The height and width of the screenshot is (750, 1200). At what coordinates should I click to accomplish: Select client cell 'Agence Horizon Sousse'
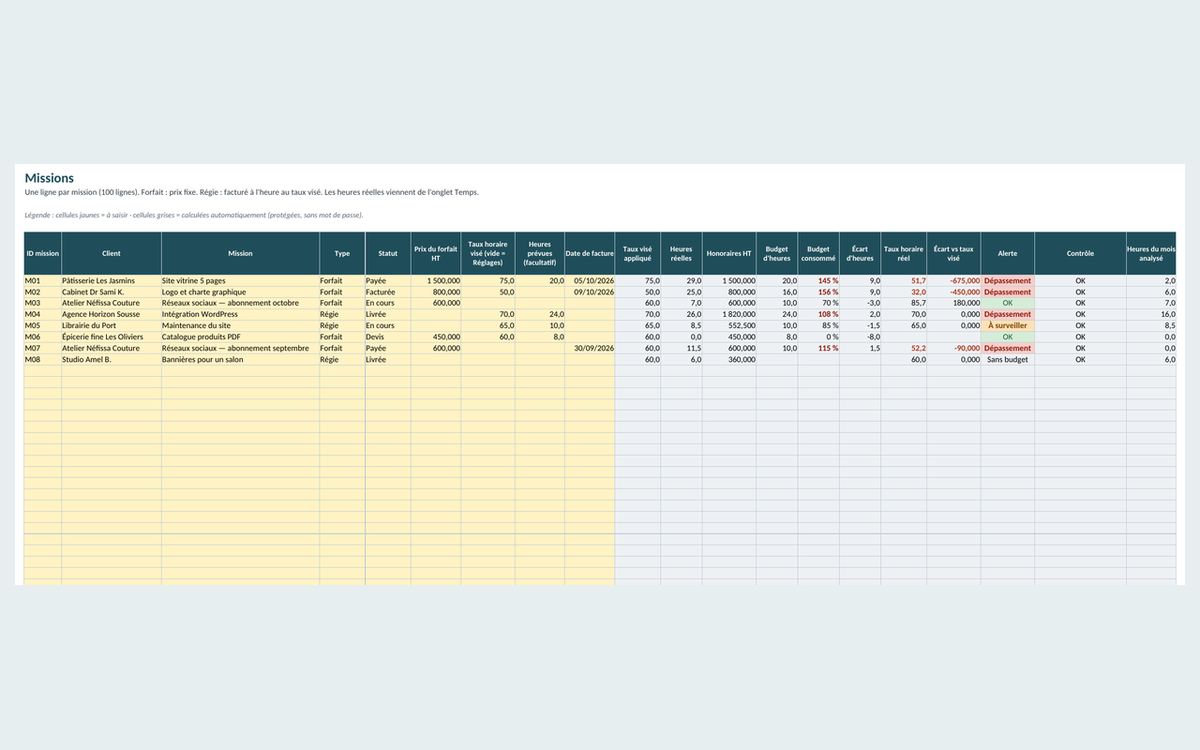111,314
